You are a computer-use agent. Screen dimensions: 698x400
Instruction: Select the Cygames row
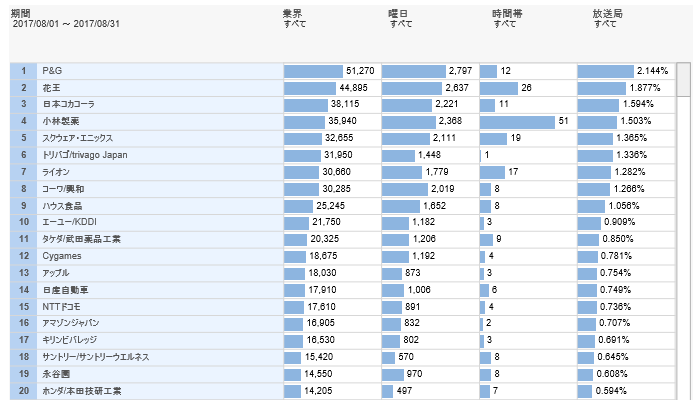point(62,256)
